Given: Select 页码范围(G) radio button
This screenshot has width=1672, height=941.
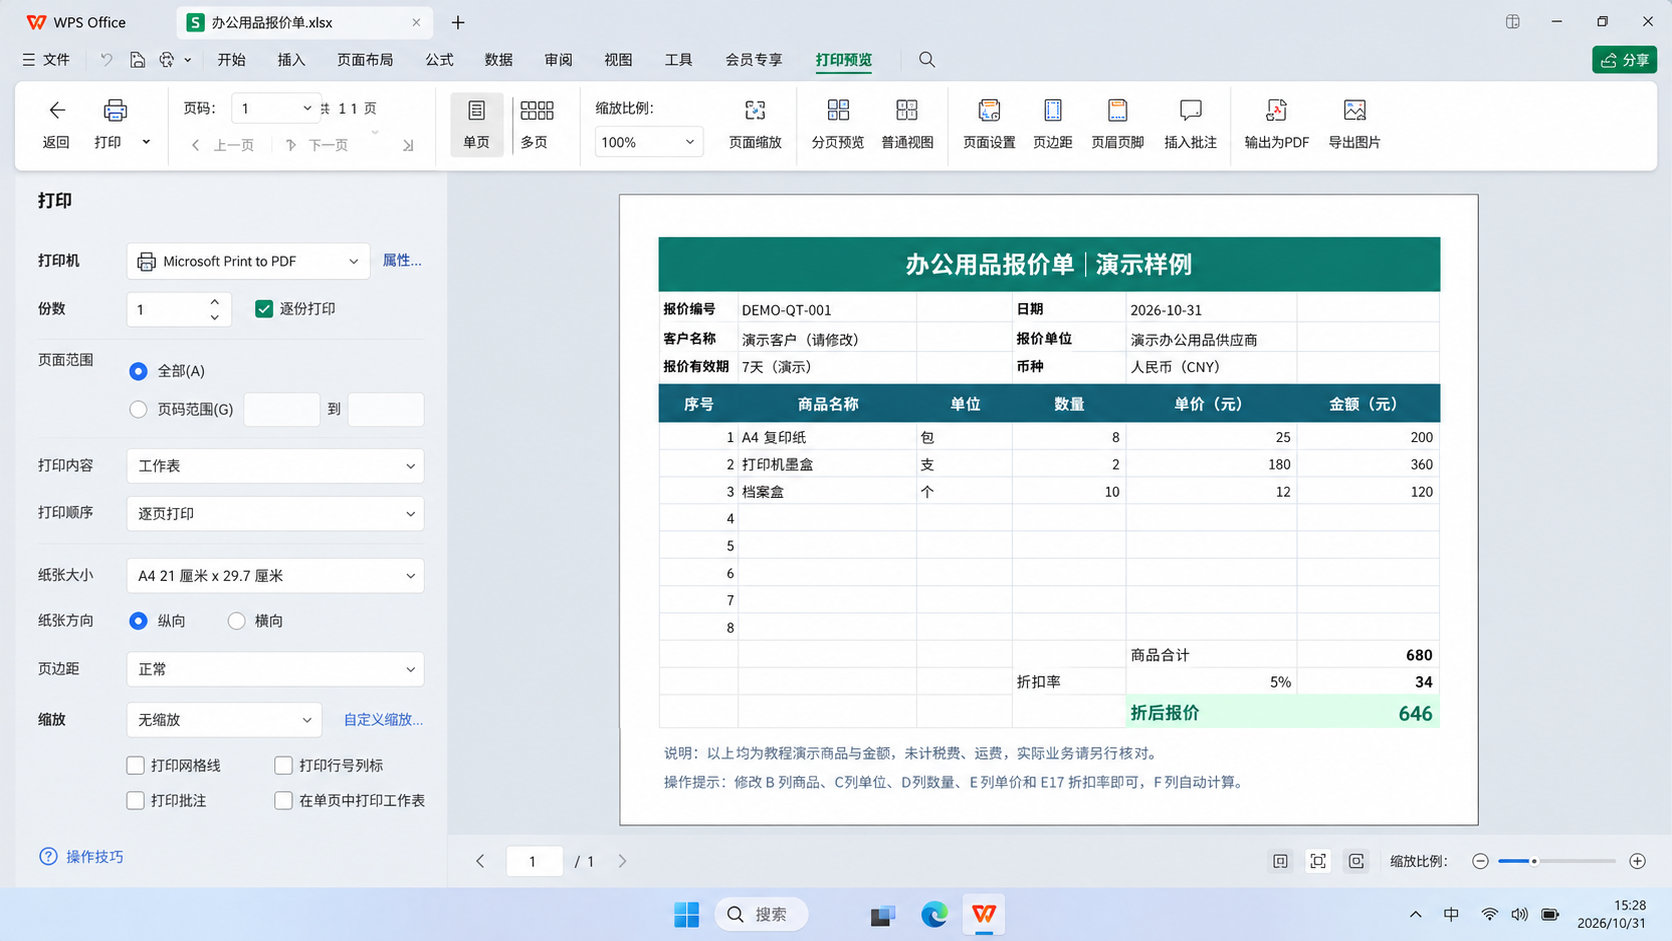Looking at the screenshot, I should [139, 409].
